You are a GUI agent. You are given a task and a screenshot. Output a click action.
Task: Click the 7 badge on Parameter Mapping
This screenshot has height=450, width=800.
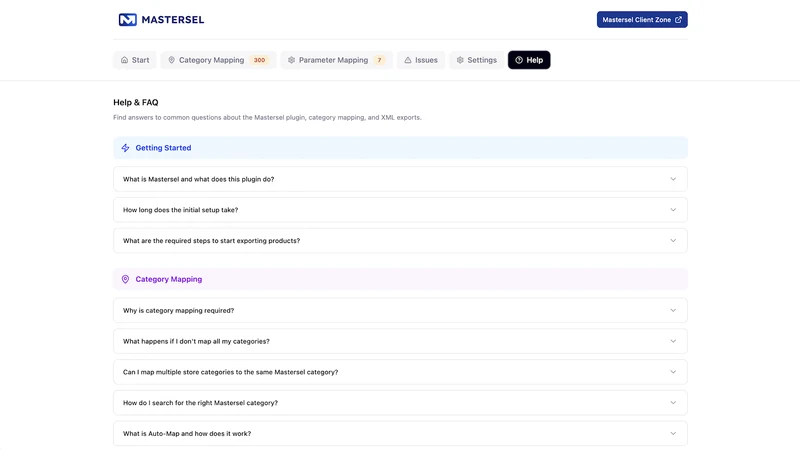click(x=379, y=60)
